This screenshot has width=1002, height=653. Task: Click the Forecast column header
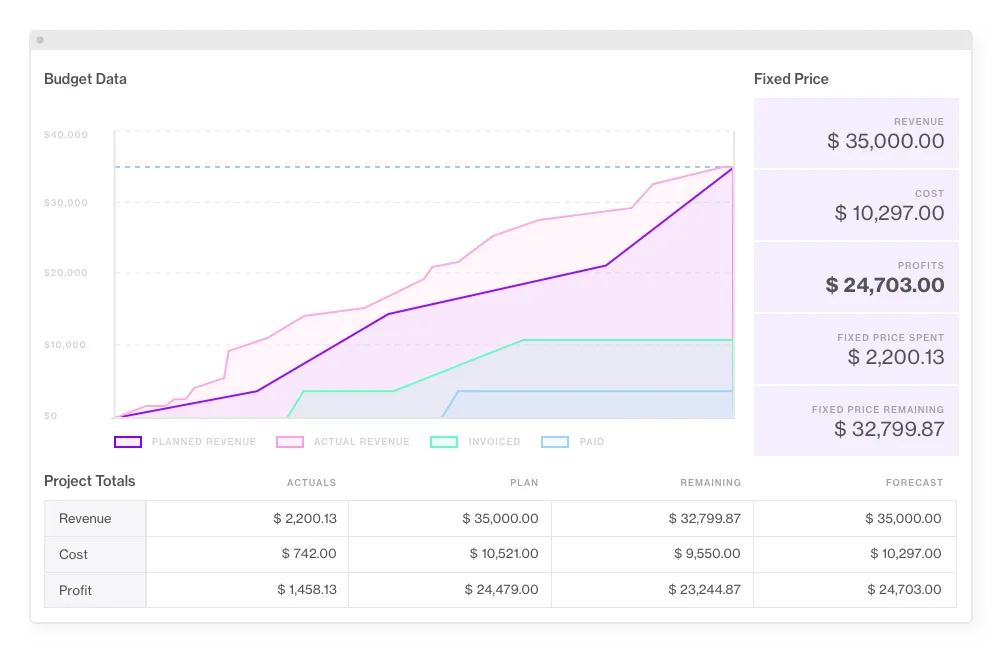pos(914,482)
